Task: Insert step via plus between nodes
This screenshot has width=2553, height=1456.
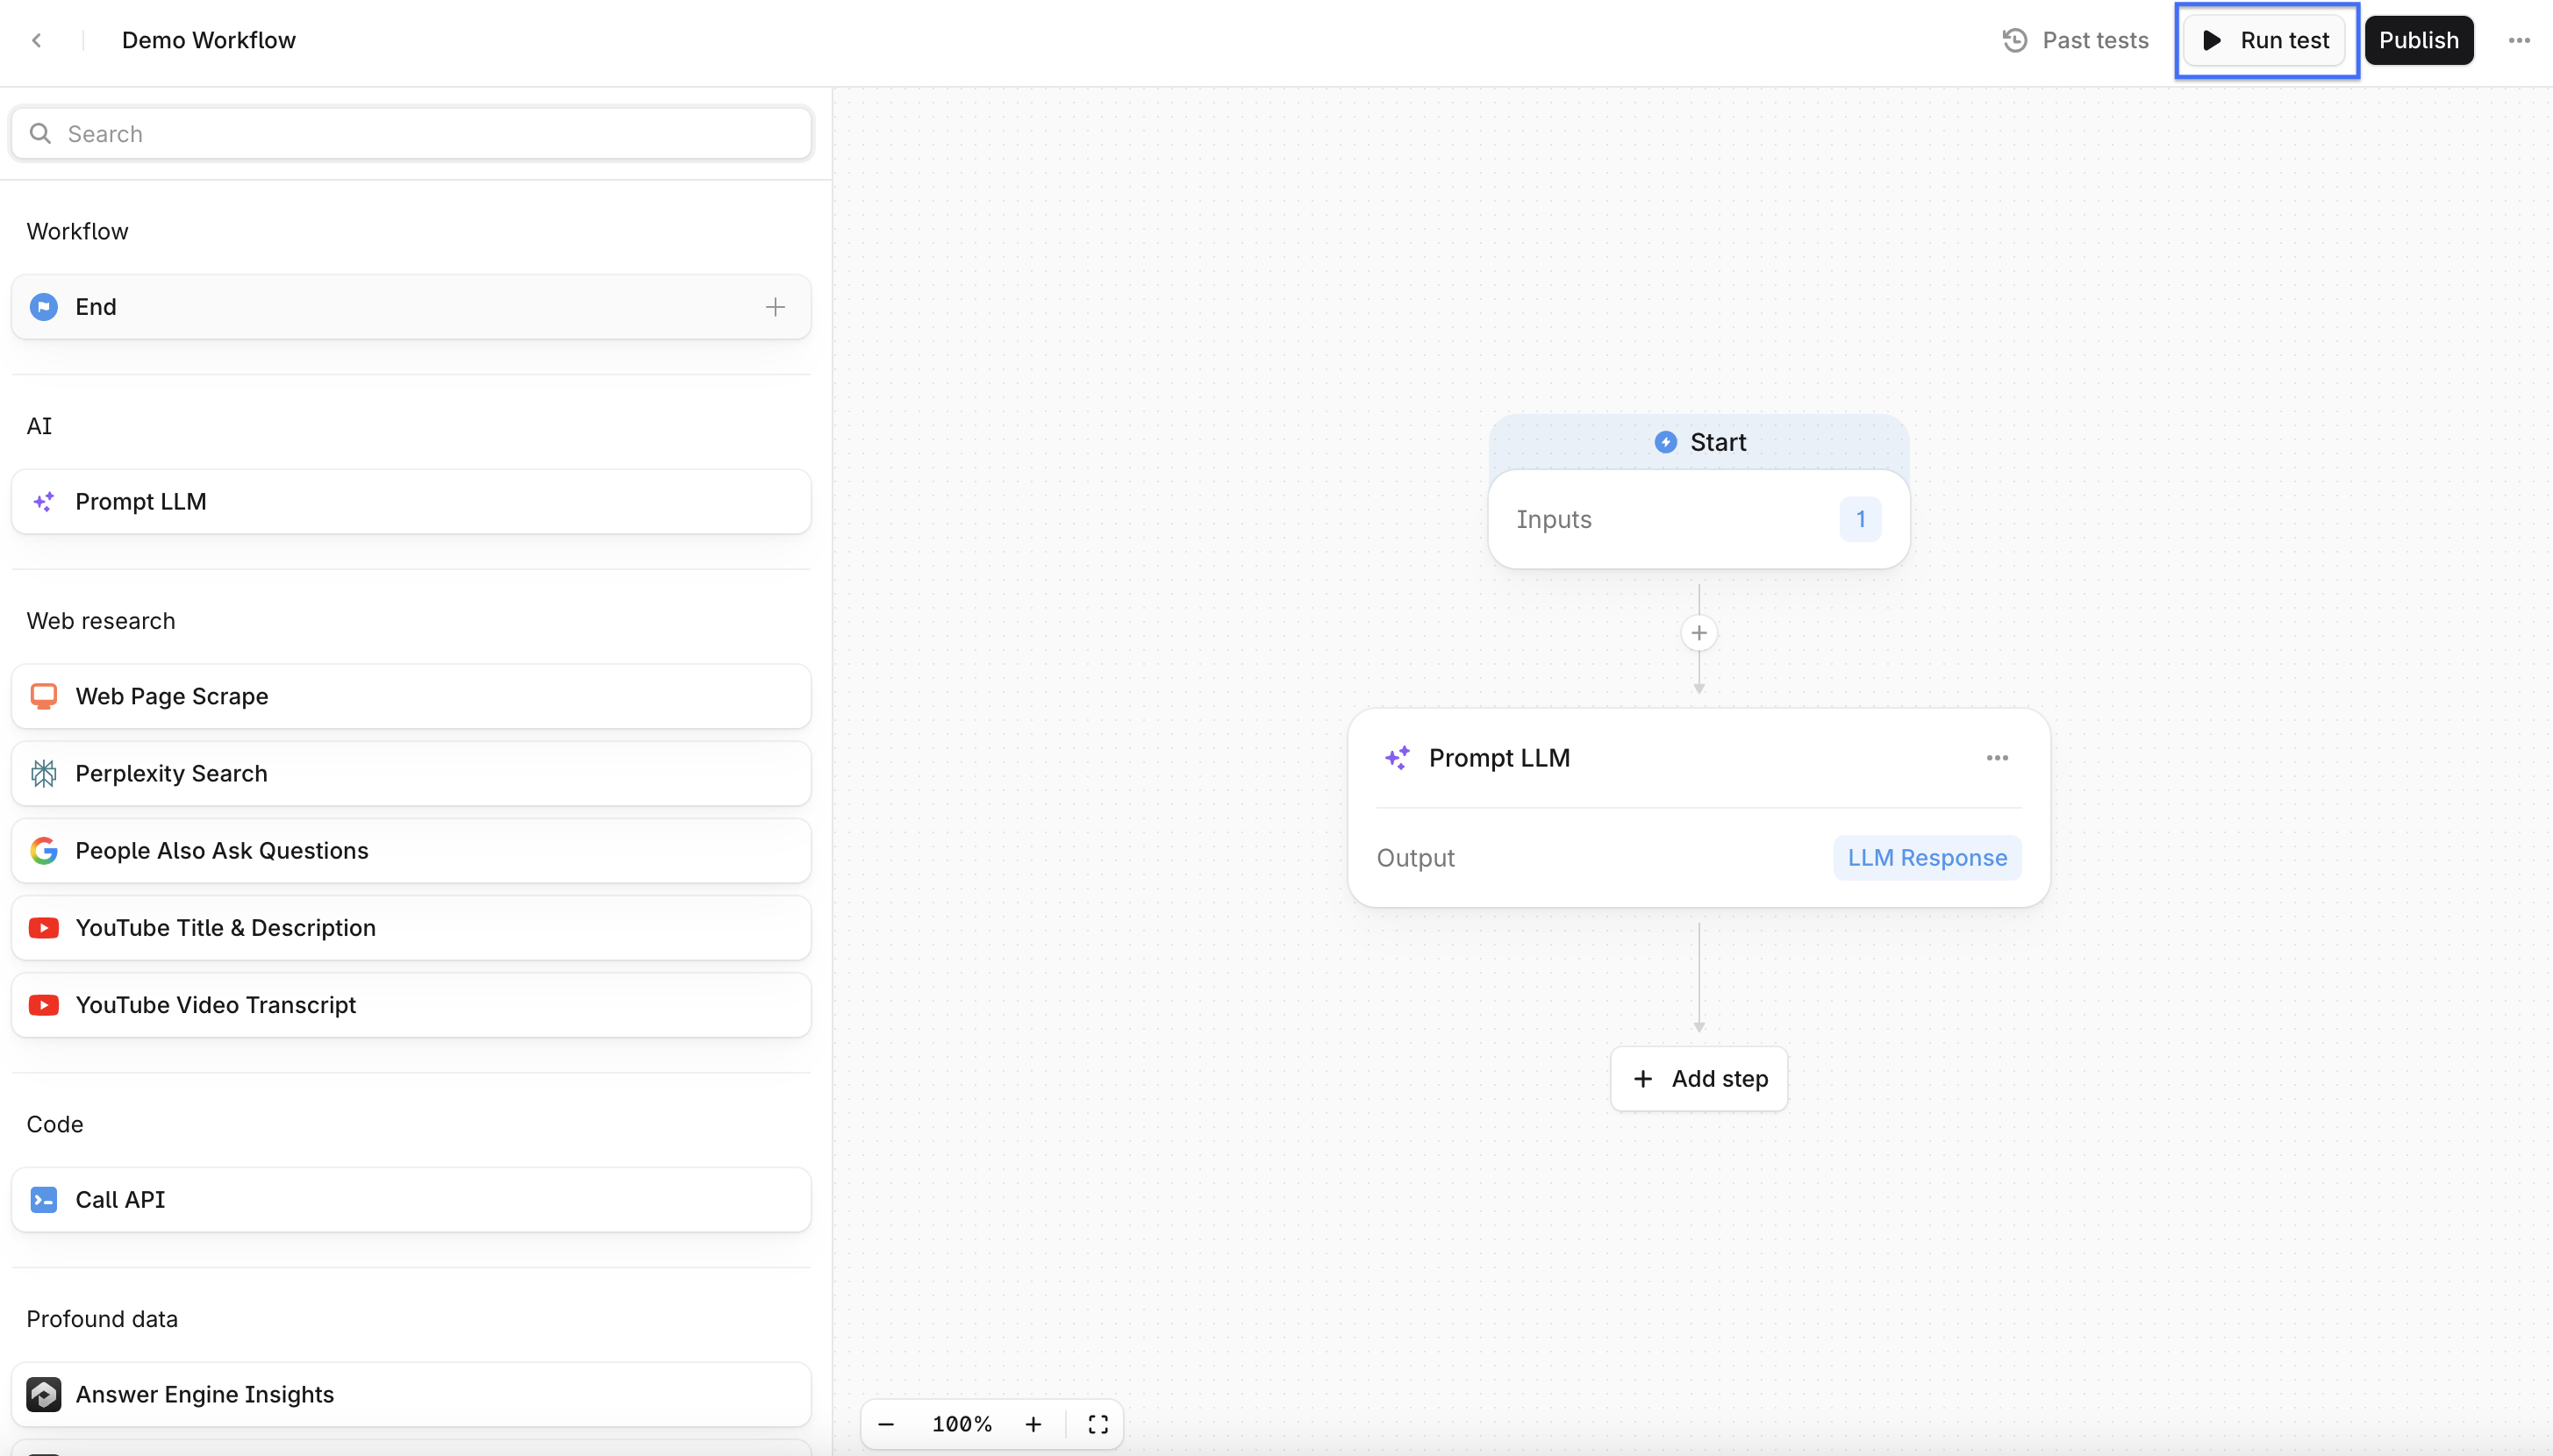Action: (x=1698, y=633)
